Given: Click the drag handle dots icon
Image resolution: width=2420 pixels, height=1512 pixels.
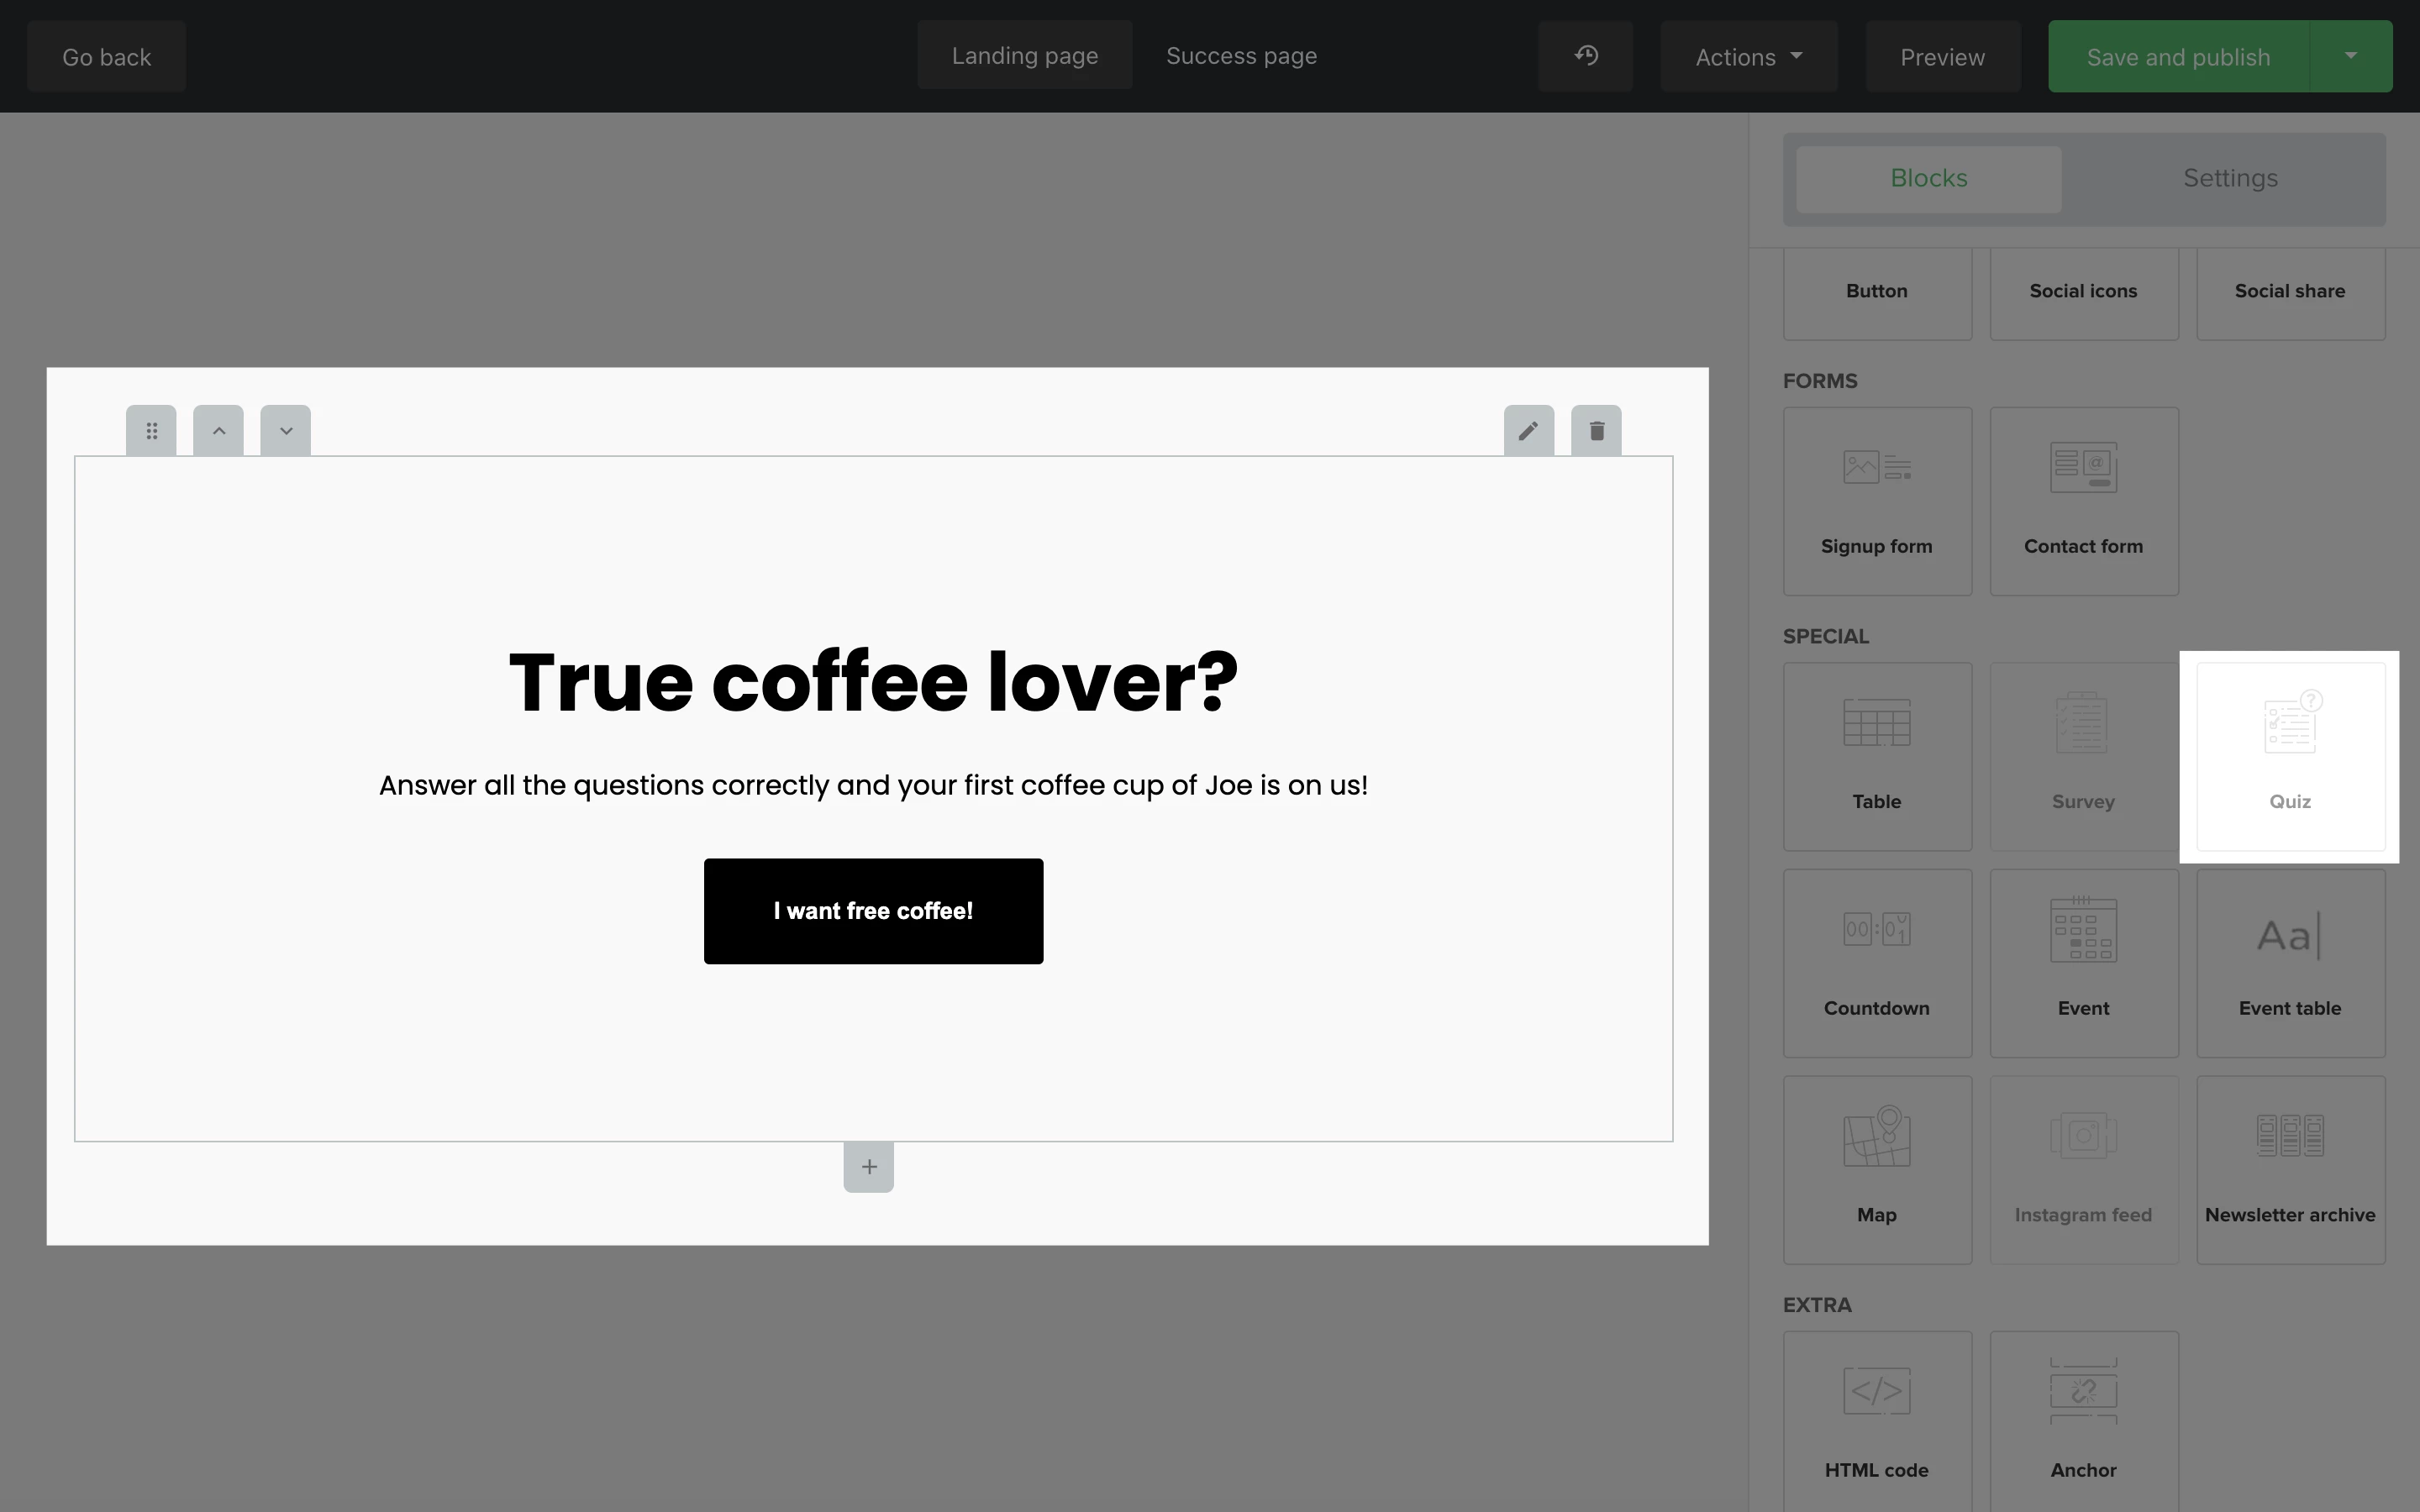Looking at the screenshot, I should pos(151,431).
